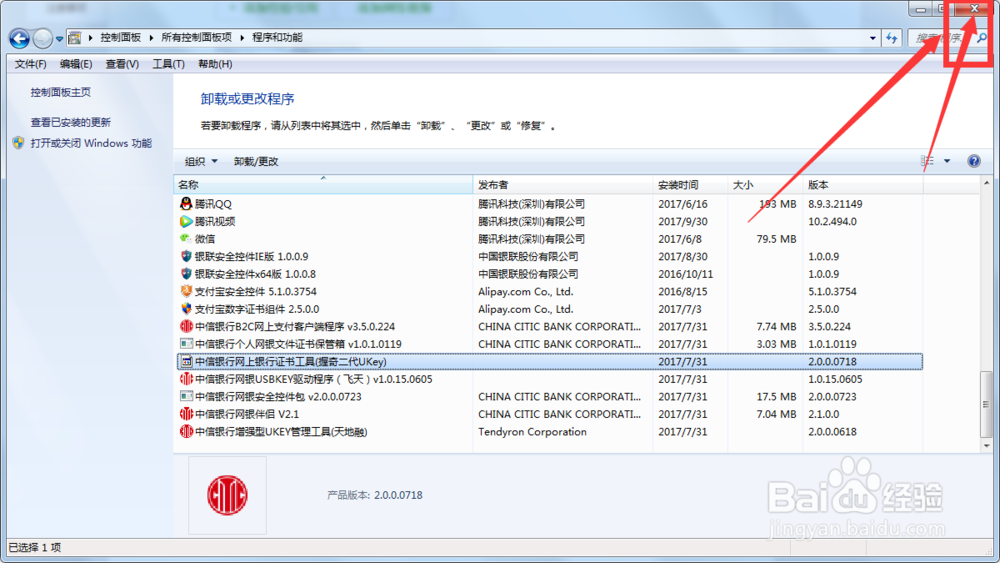Click CITIC logo thumbnail in details pane

tap(227, 495)
